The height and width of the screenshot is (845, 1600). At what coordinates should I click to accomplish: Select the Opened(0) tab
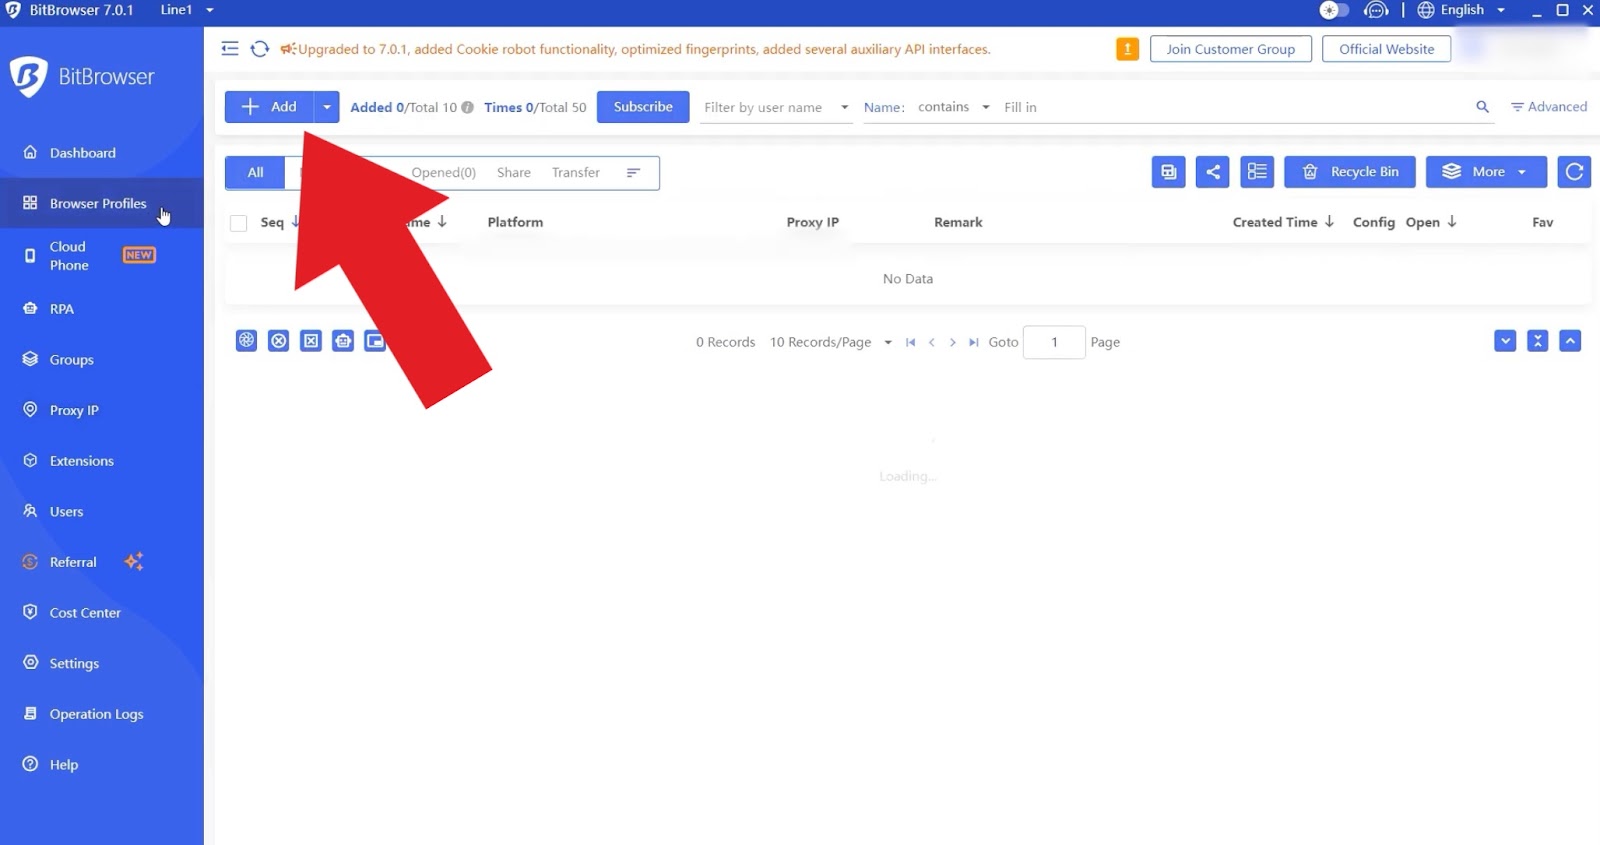click(444, 173)
